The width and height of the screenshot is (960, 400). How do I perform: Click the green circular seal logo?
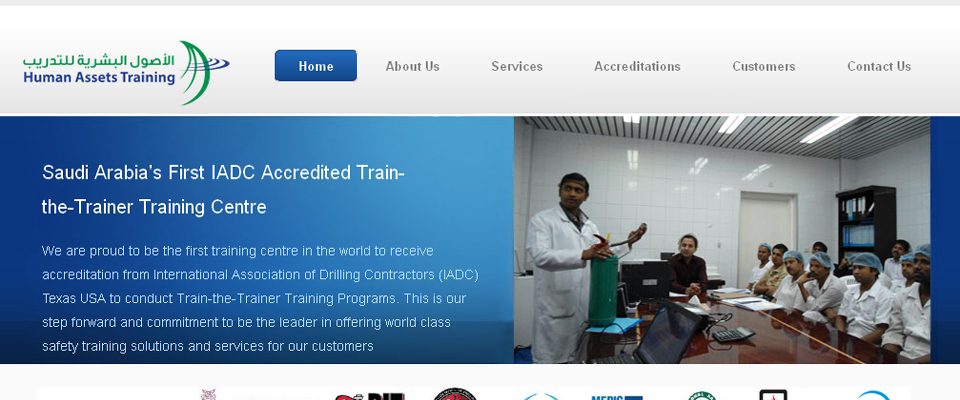click(702, 396)
